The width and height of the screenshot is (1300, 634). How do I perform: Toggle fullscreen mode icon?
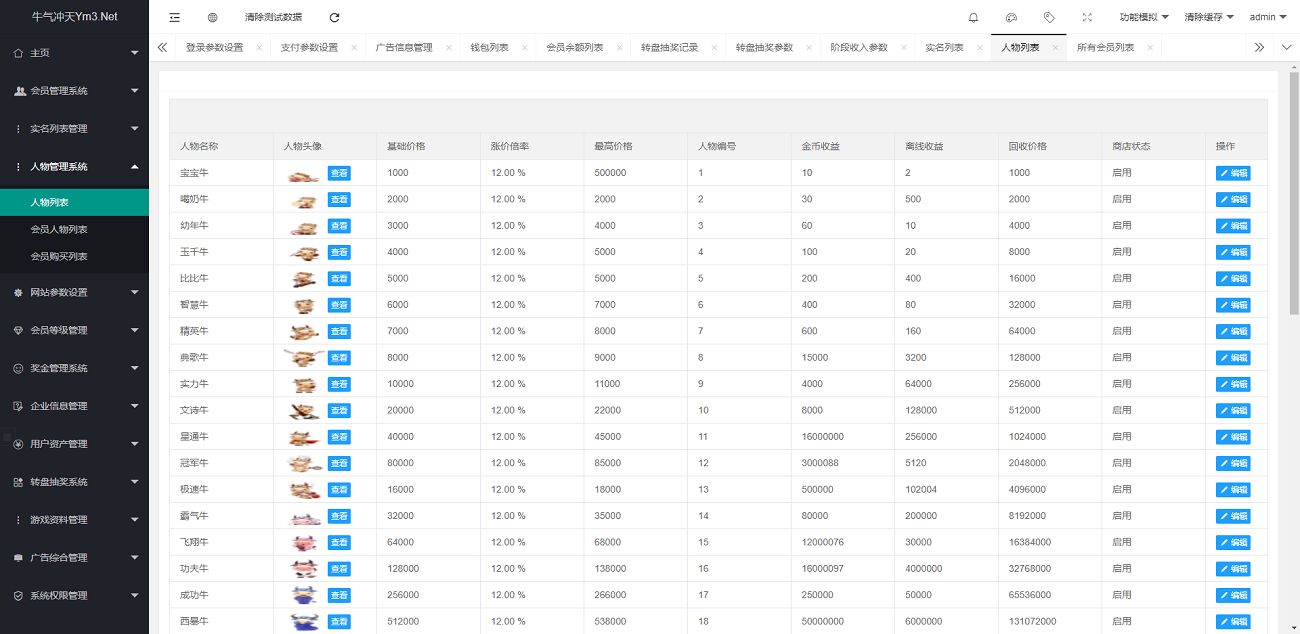(x=1087, y=17)
